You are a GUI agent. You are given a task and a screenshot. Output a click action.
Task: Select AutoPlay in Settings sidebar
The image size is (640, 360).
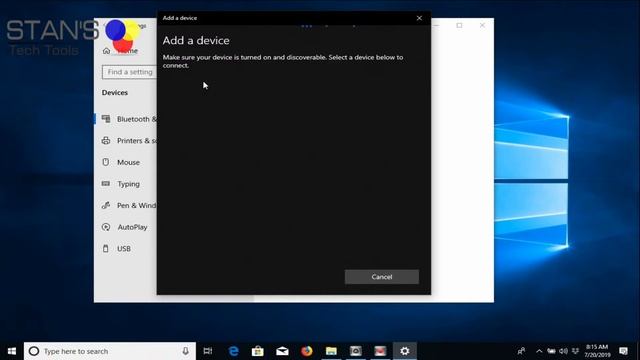click(132, 227)
